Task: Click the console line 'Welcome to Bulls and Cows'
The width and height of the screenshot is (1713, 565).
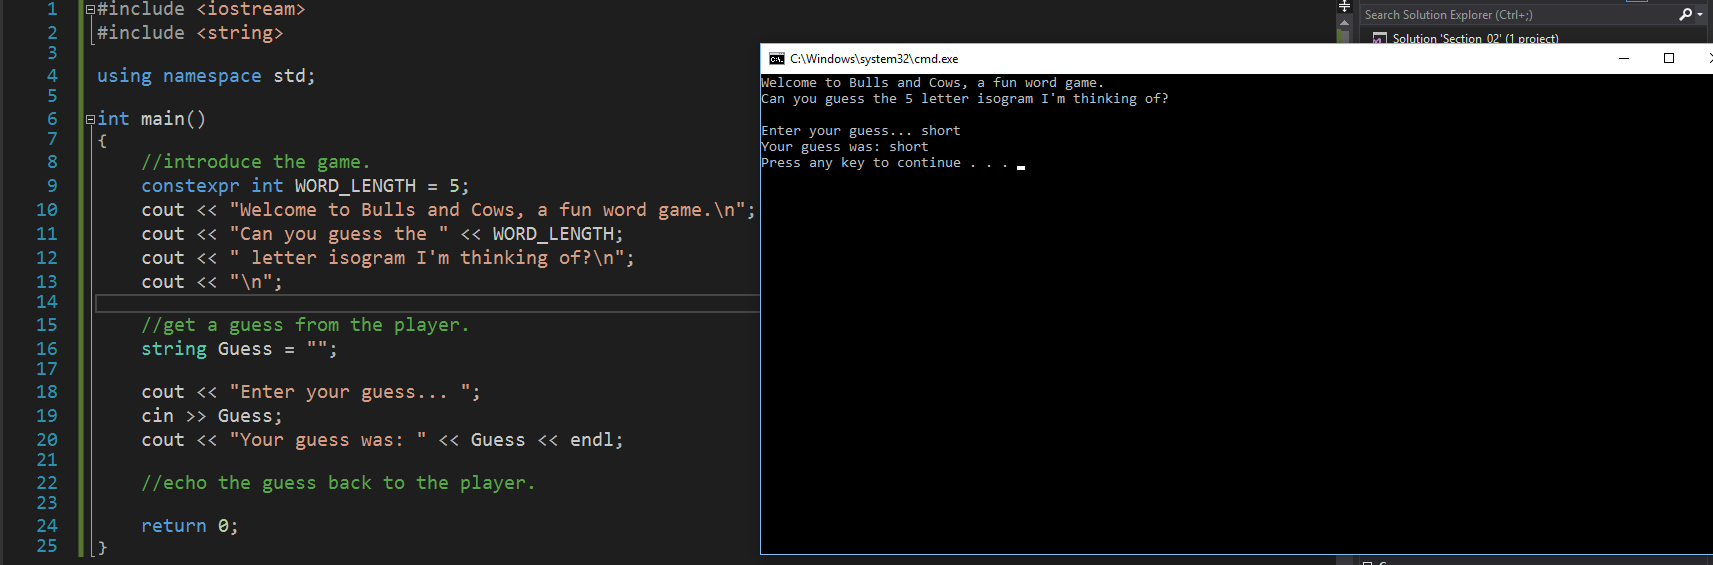Action: click(x=932, y=83)
